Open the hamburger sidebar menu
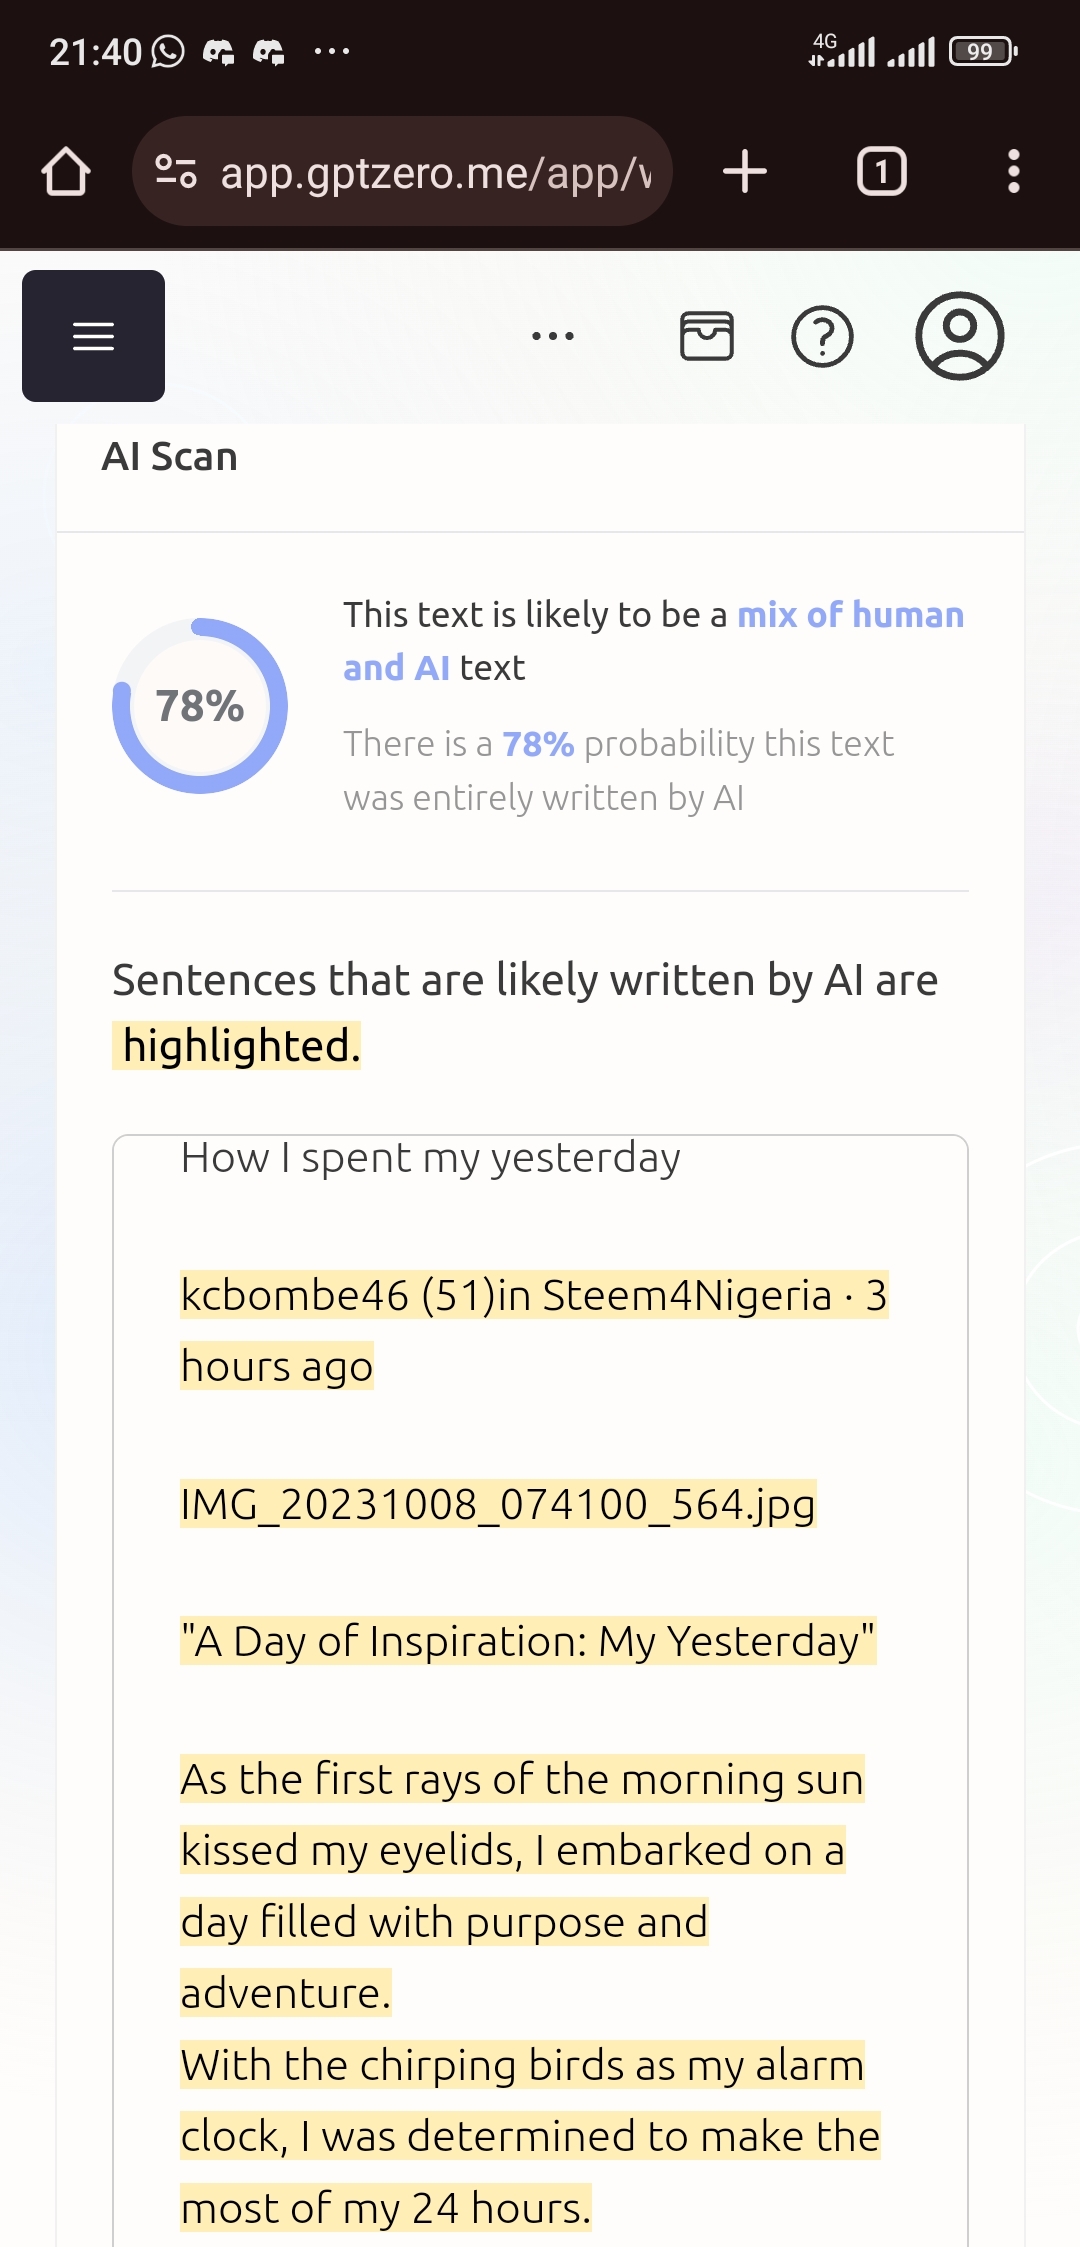Image resolution: width=1080 pixels, height=2247 pixels. point(93,336)
